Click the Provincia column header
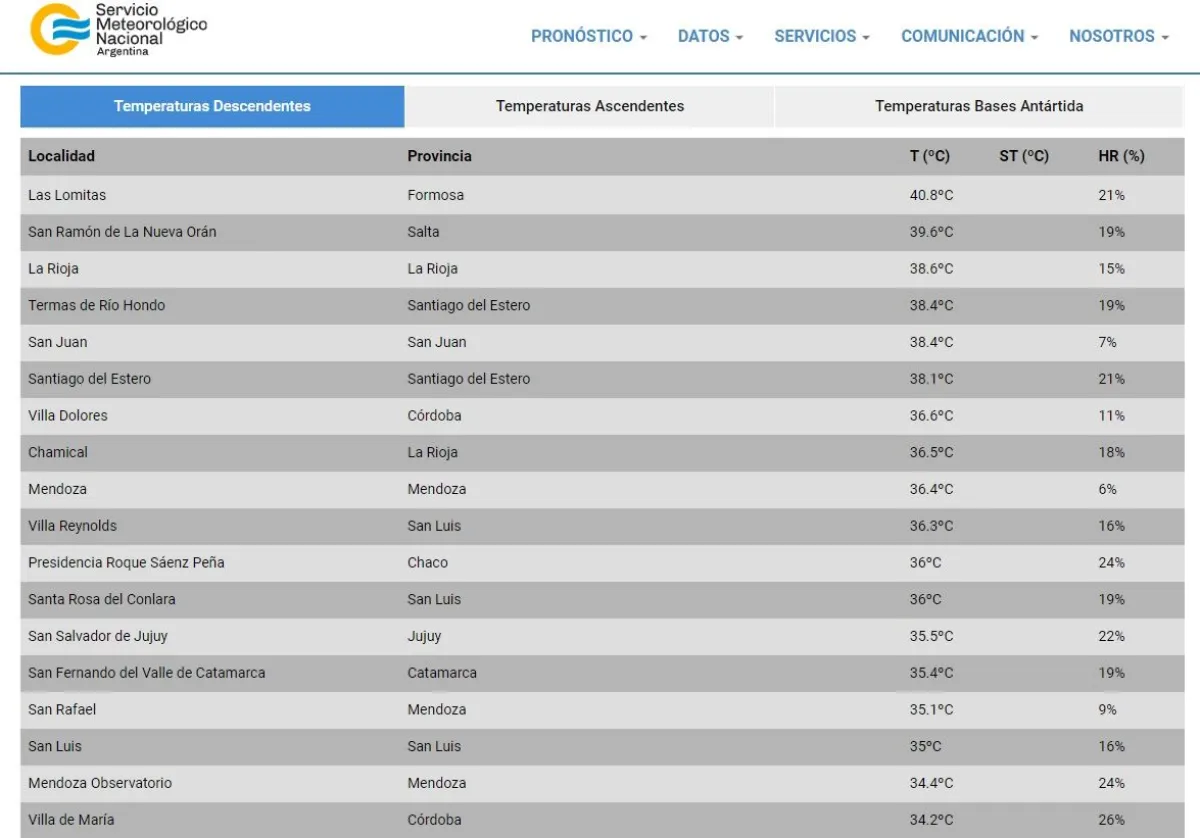 coord(439,156)
